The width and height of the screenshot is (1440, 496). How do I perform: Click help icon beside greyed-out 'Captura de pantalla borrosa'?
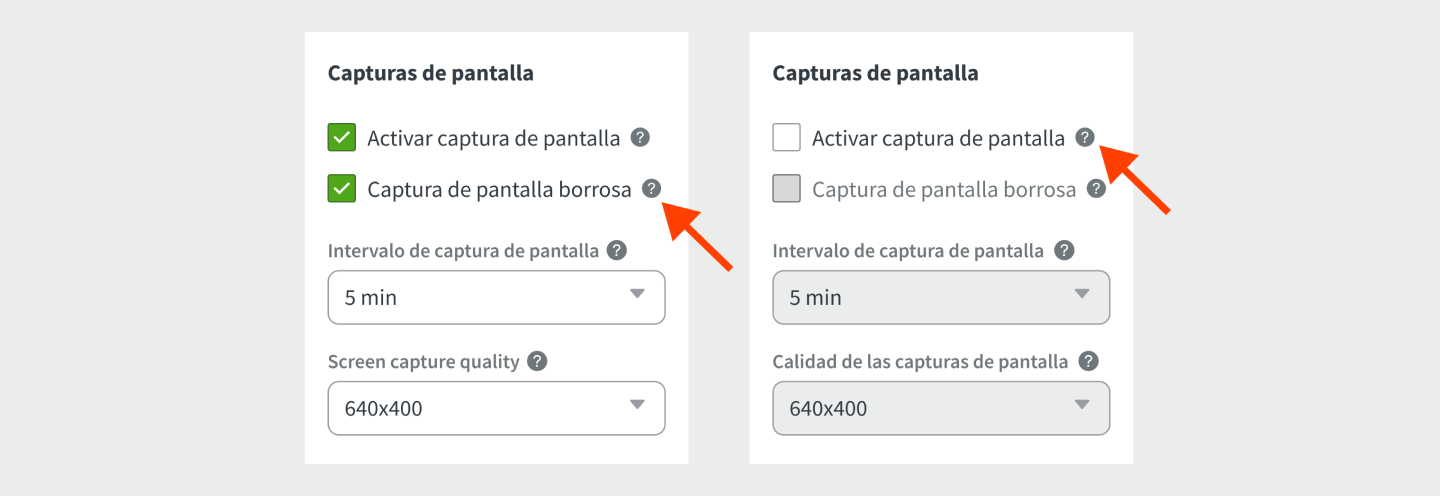pyautogui.click(x=1096, y=188)
